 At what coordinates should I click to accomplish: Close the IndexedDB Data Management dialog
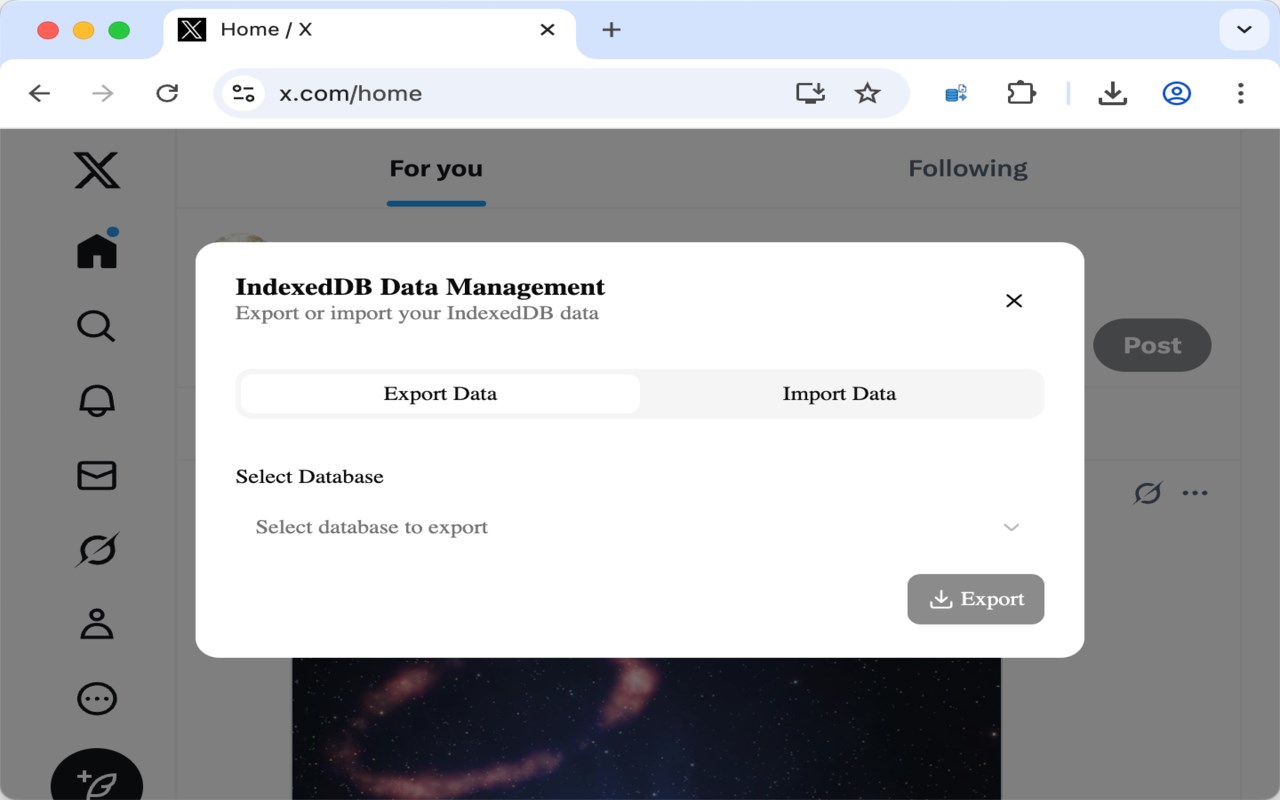[1014, 301]
